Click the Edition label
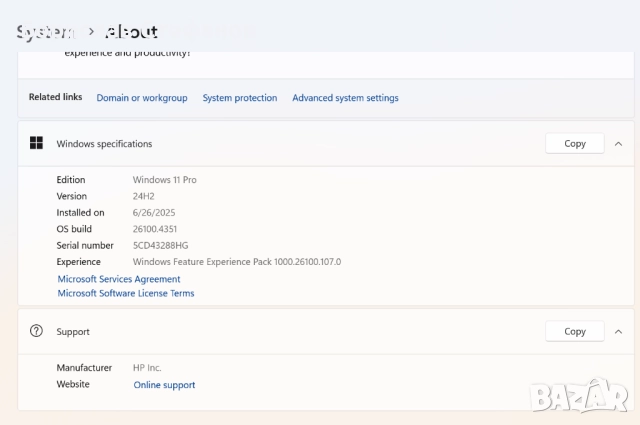The width and height of the screenshot is (640, 425). coord(71,180)
